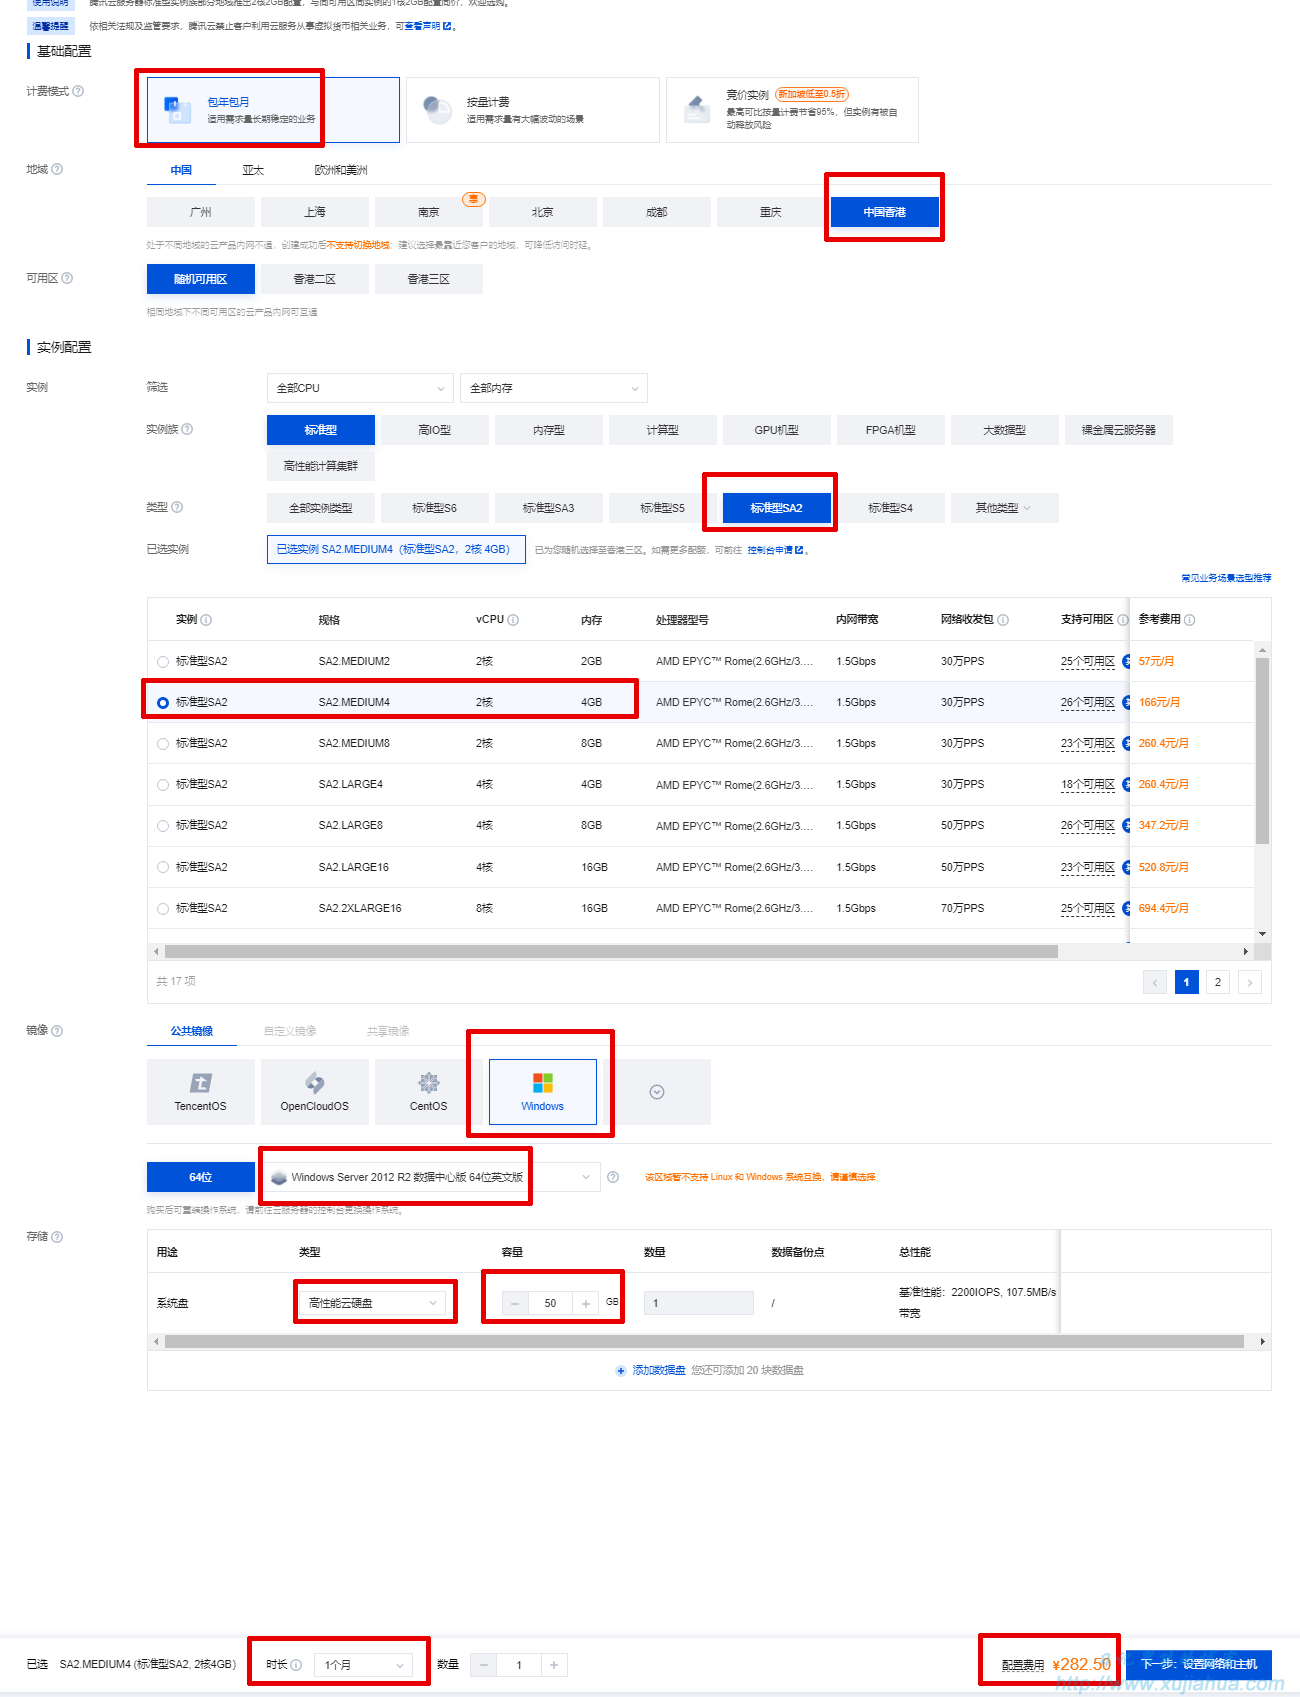Click the info icon beside vCPU column header
The width and height of the screenshot is (1300, 1697).
(x=513, y=620)
